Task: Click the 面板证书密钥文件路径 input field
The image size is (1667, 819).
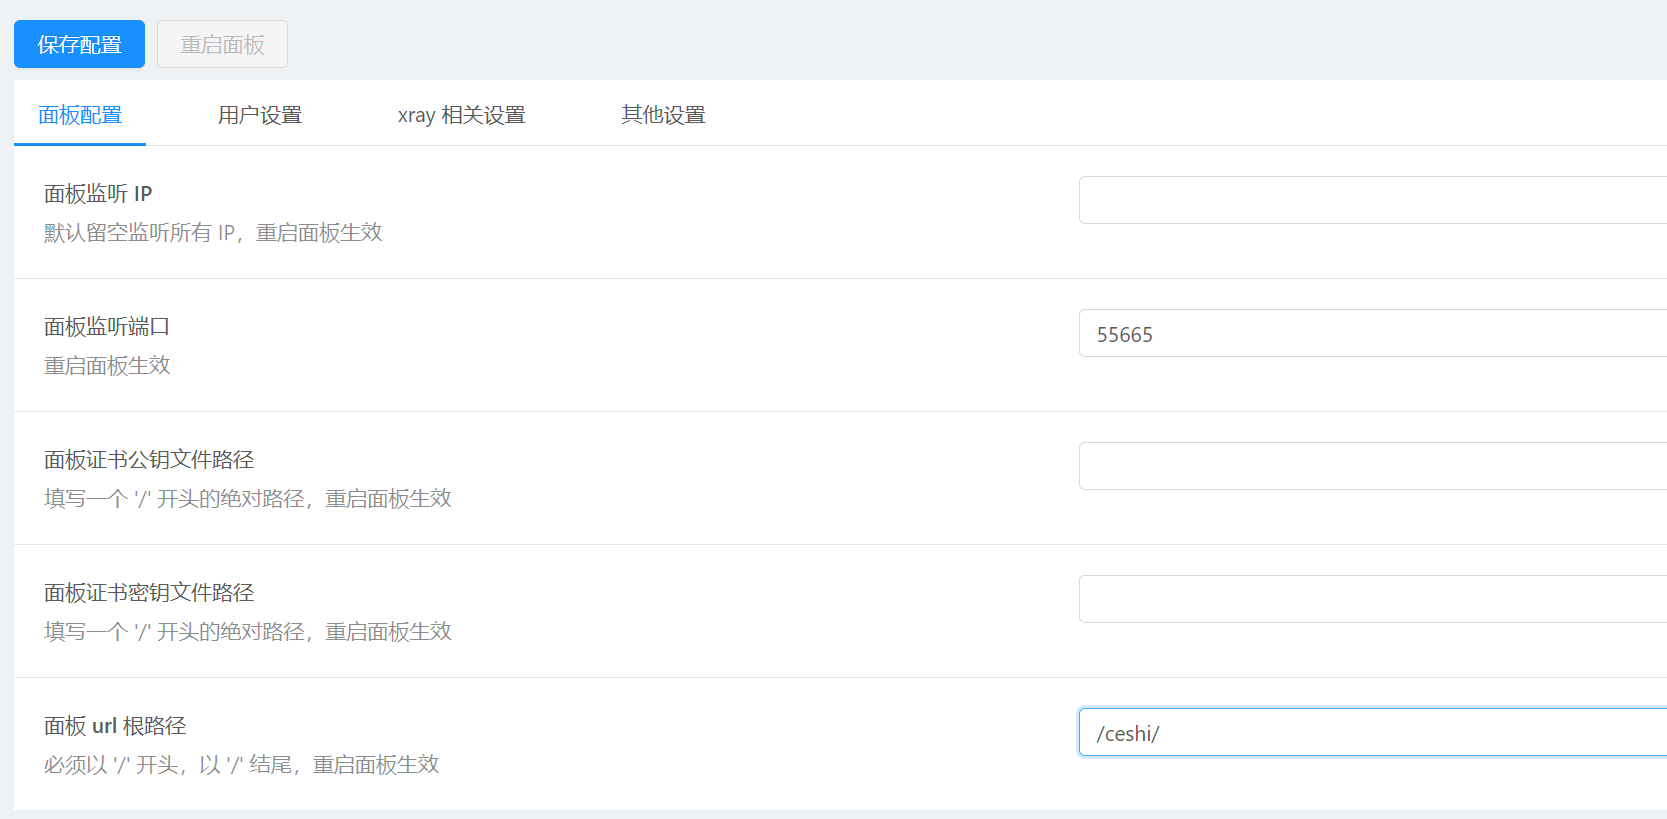Action: click(1370, 599)
